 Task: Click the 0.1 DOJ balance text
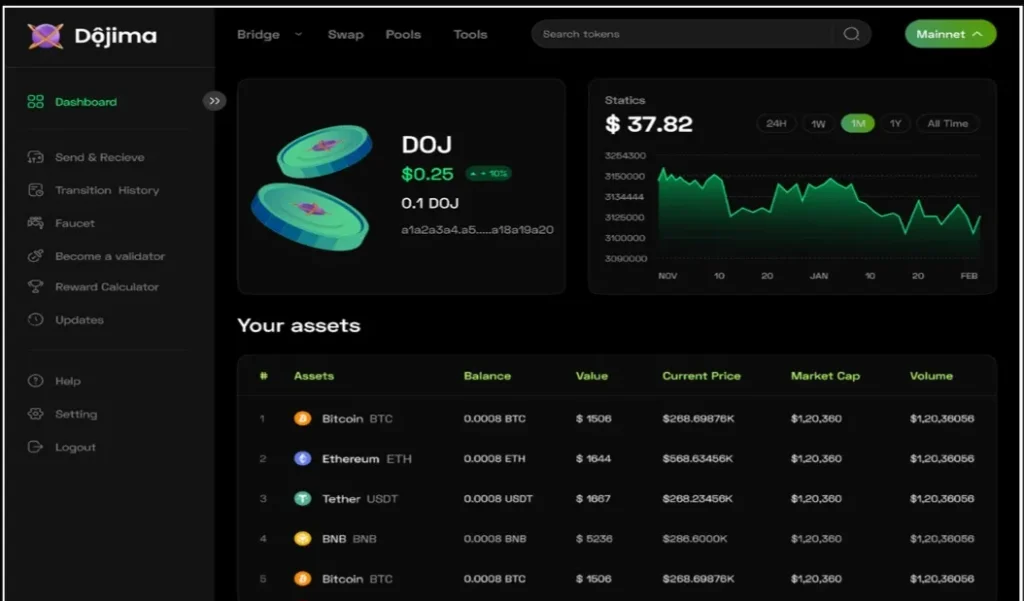pyautogui.click(x=430, y=203)
